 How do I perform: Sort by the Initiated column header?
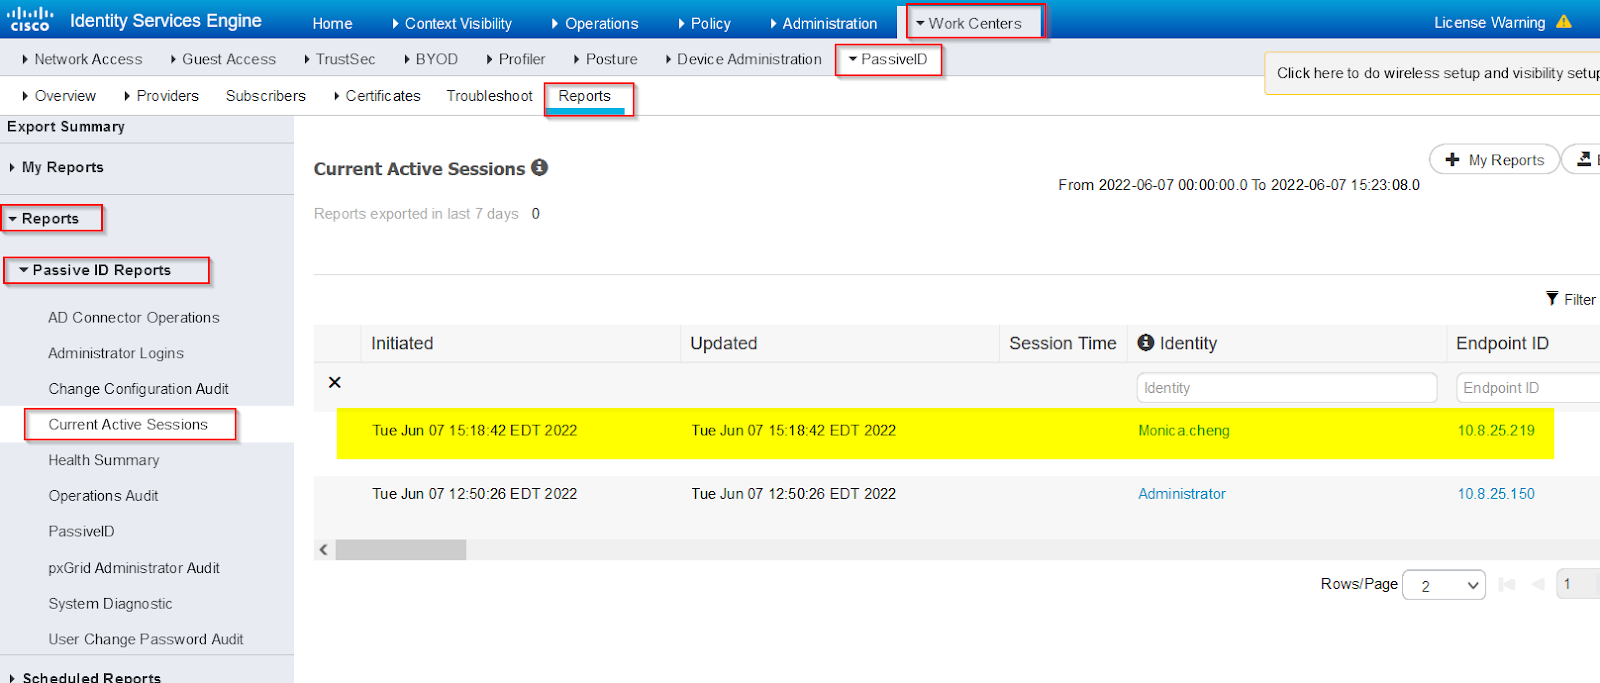(x=402, y=343)
